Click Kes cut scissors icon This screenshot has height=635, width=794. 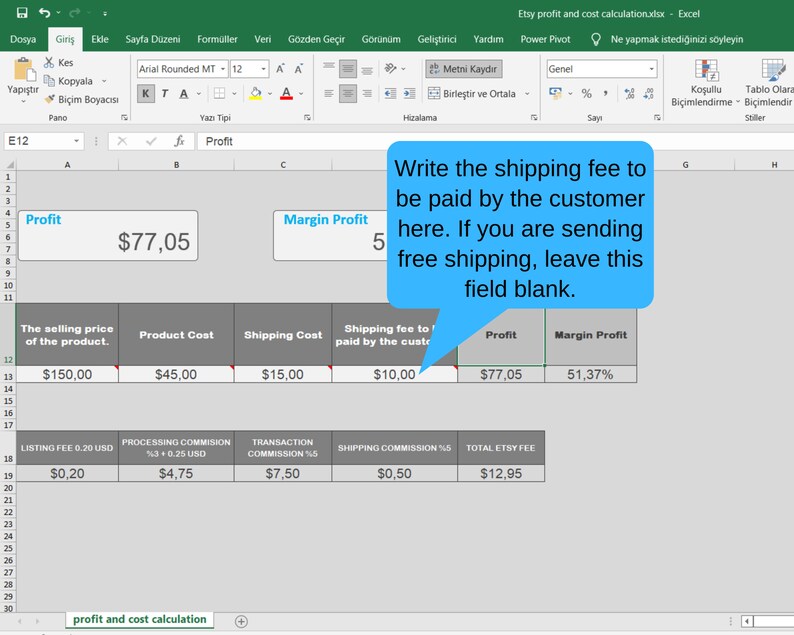point(49,62)
